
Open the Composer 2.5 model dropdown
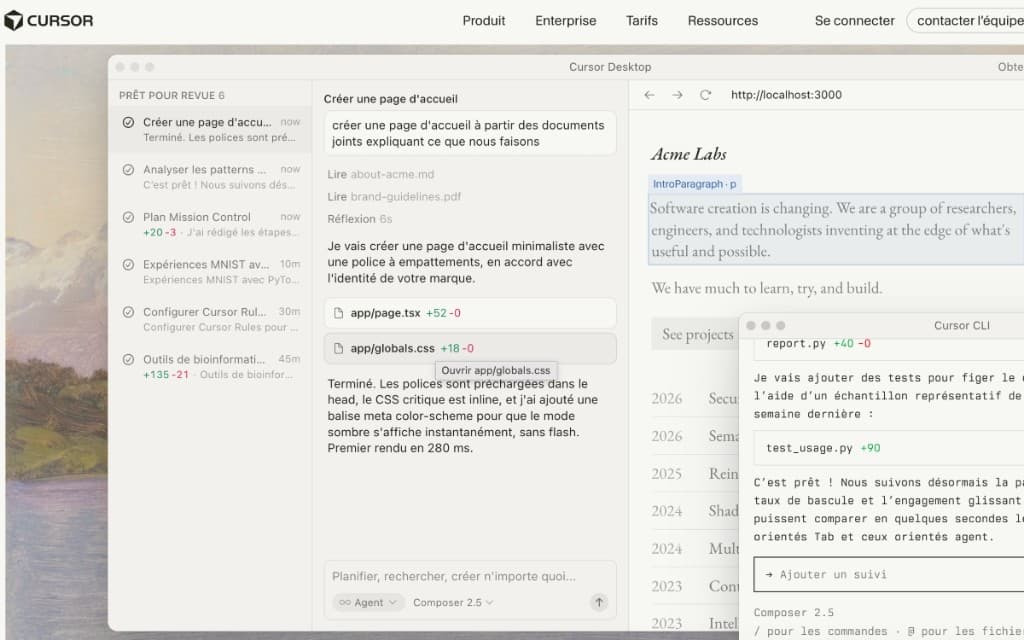453,602
